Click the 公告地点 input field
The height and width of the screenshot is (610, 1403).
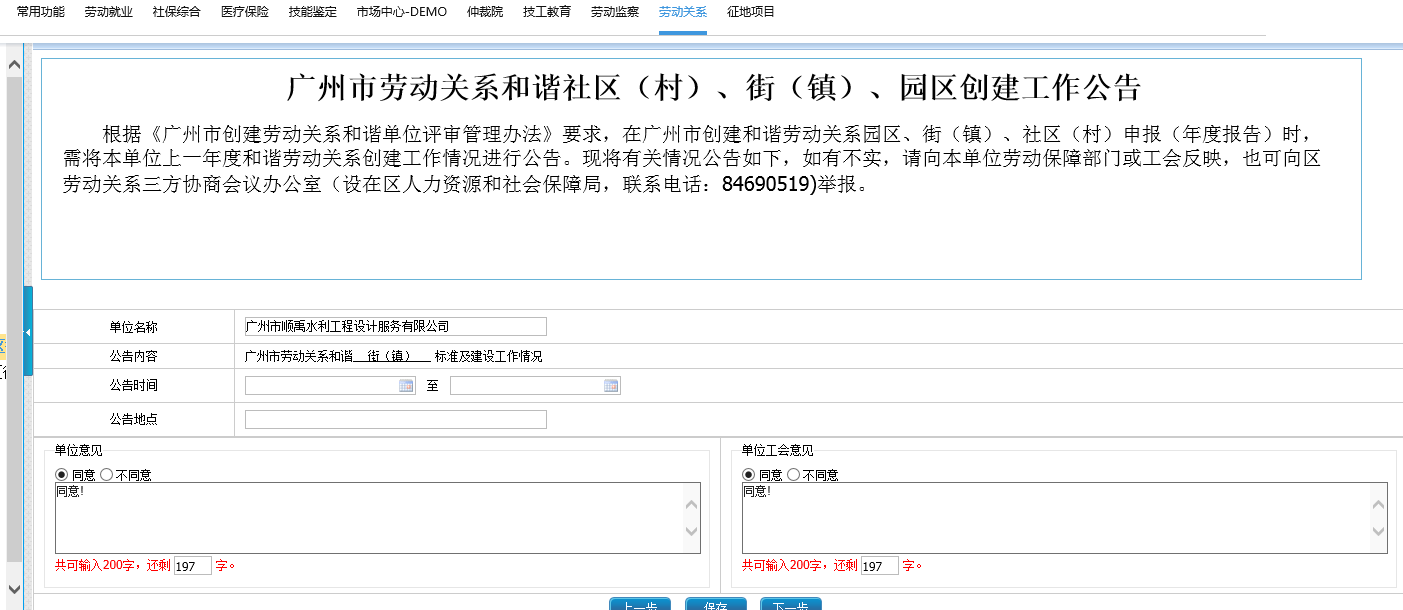click(396, 419)
